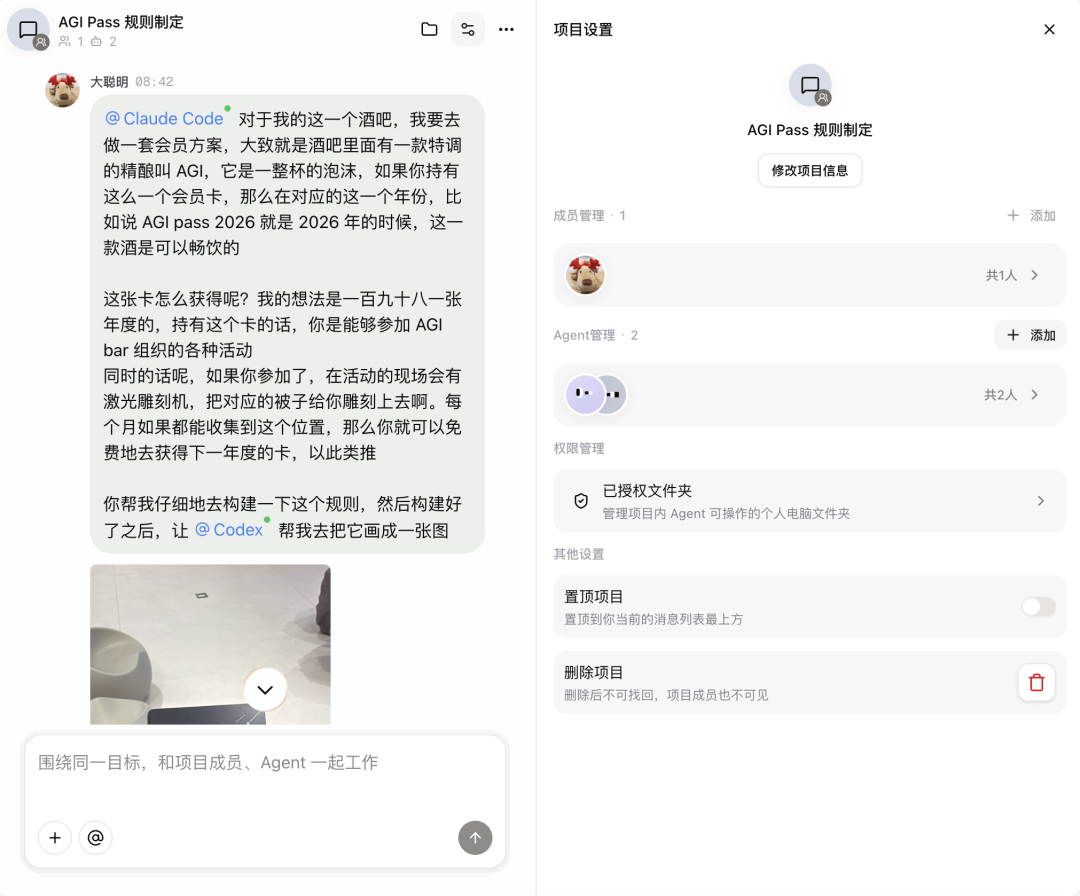Click 添加 next to Agent管理
The width and height of the screenshot is (1080, 896).
pyautogui.click(x=1030, y=335)
